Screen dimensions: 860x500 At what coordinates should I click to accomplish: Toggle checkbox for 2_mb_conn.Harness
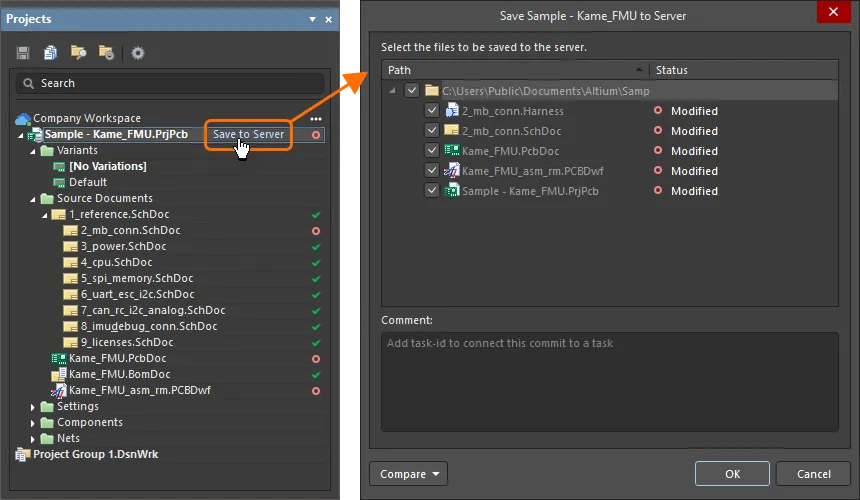432,110
